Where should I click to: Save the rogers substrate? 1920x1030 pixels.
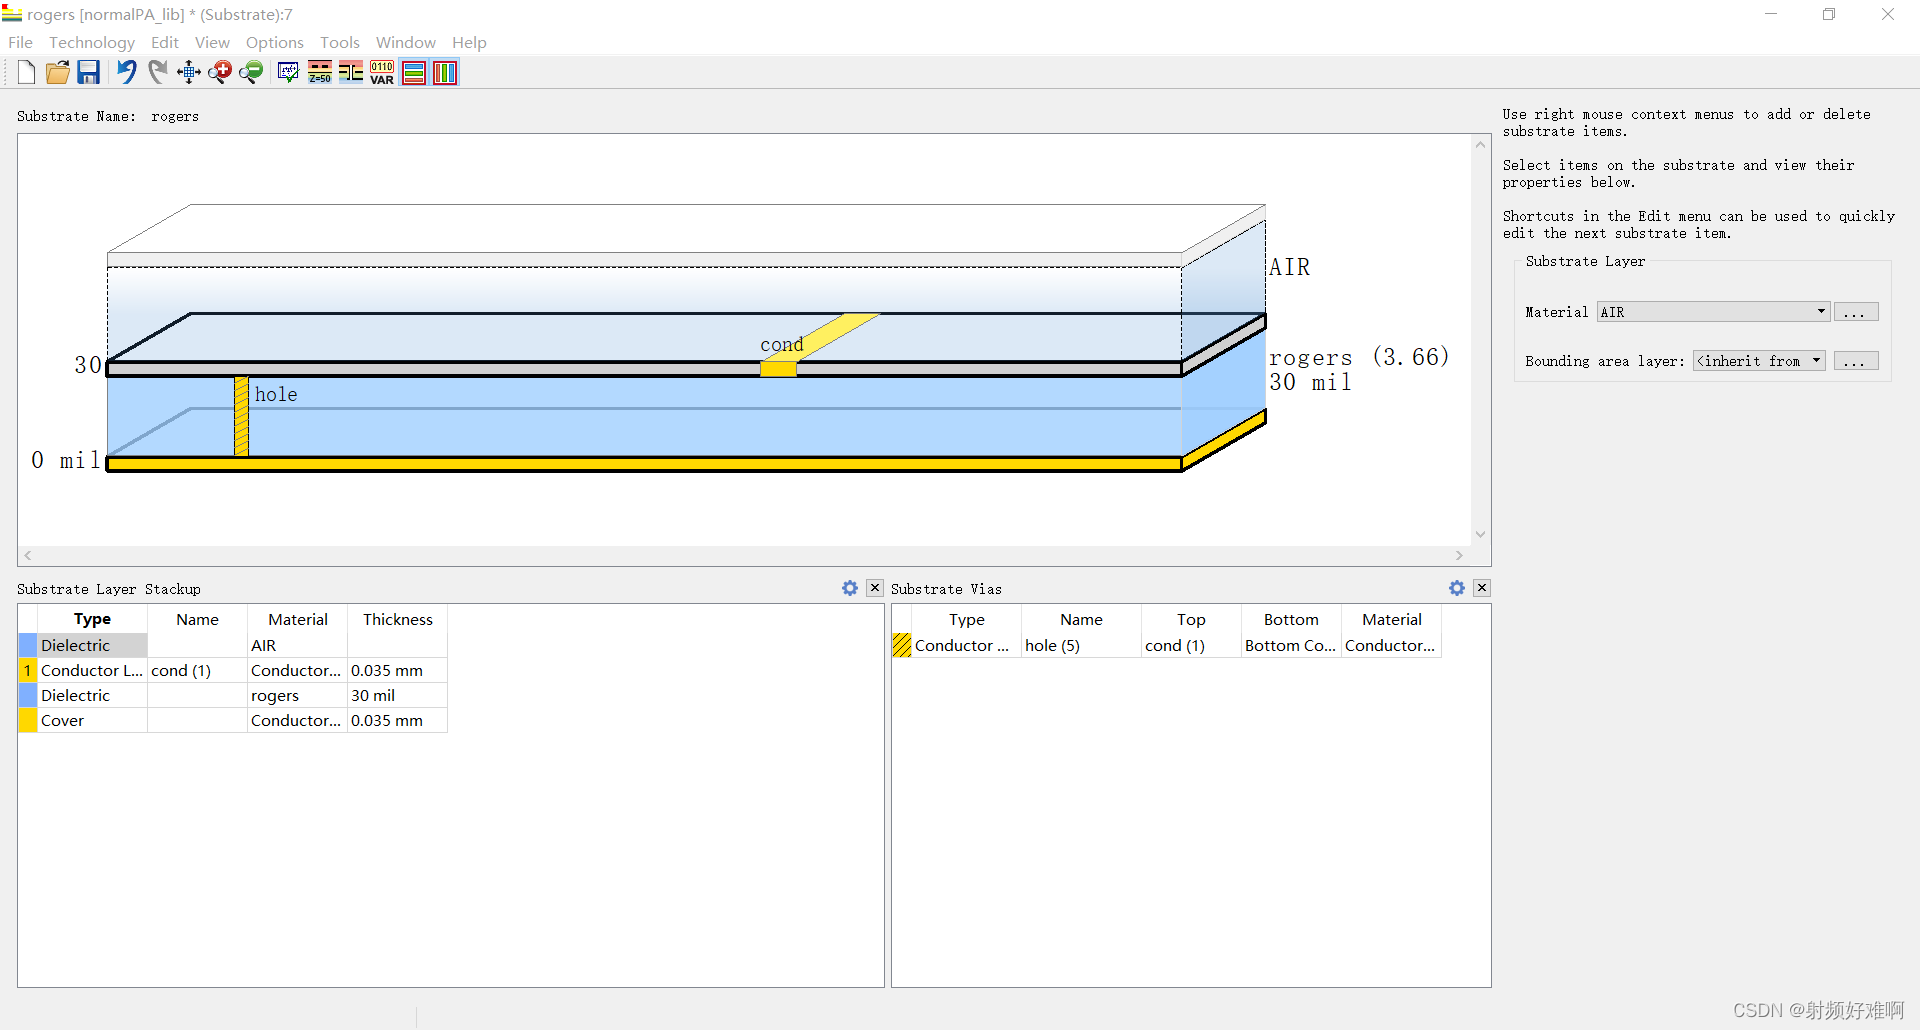pyautogui.click(x=89, y=72)
